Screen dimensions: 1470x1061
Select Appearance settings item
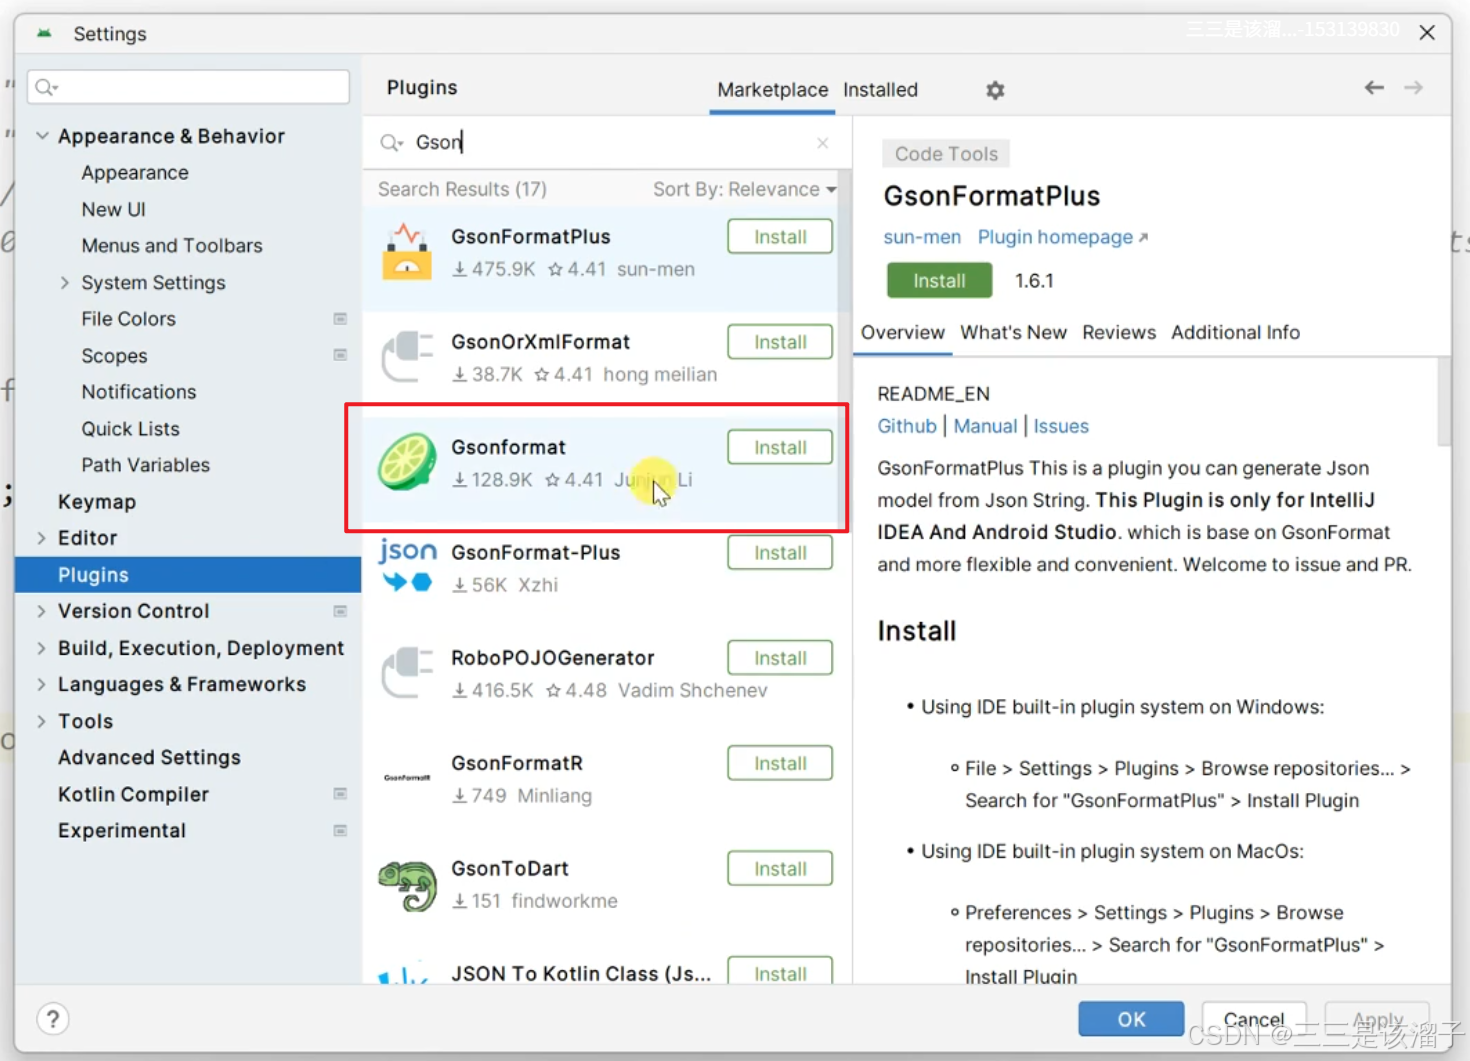pyautogui.click(x=135, y=173)
